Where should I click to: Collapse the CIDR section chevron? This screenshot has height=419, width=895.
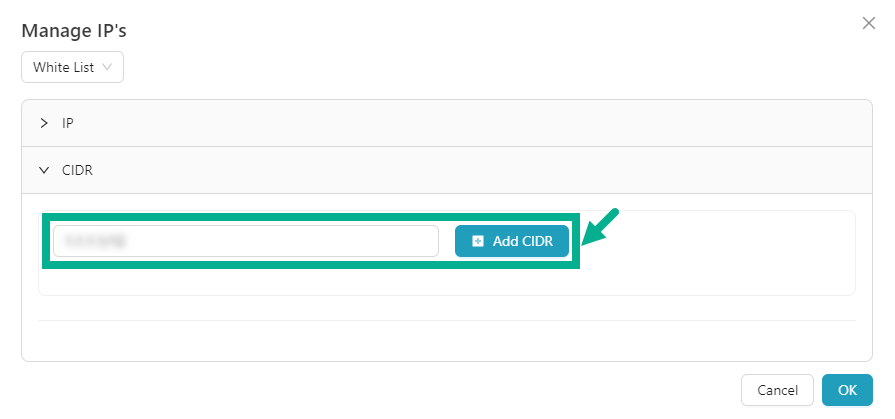tap(44, 170)
